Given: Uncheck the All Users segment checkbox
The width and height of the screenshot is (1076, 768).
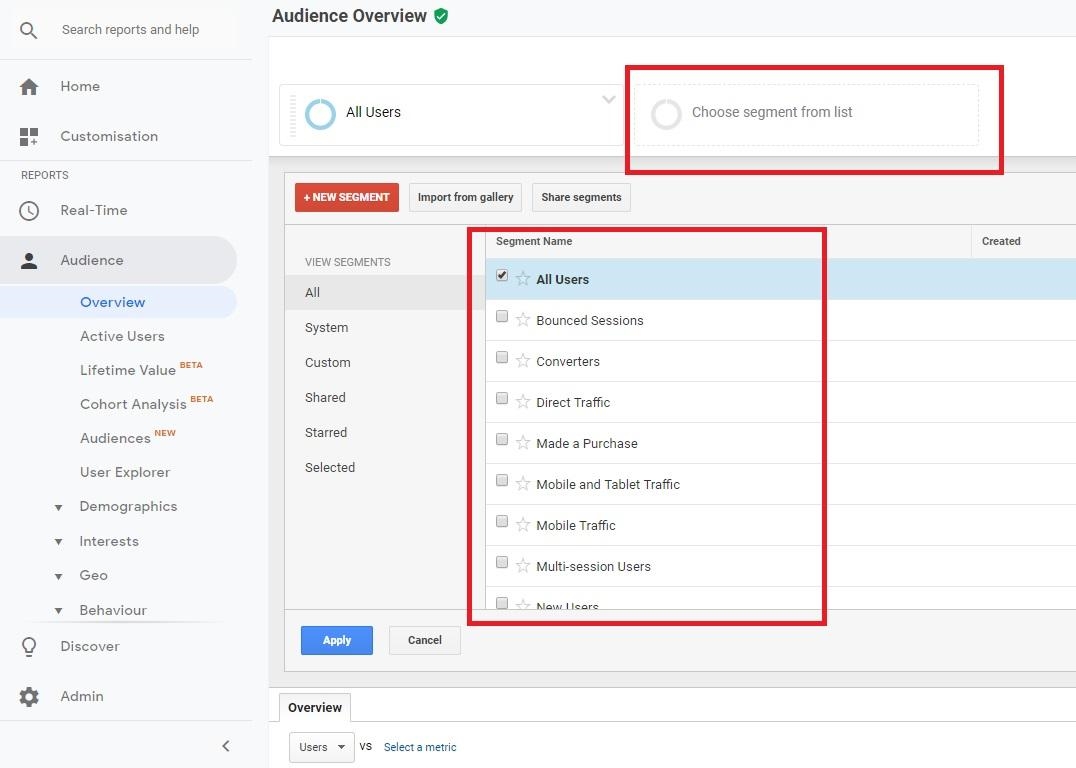Looking at the screenshot, I should pyautogui.click(x=502, y=276).
